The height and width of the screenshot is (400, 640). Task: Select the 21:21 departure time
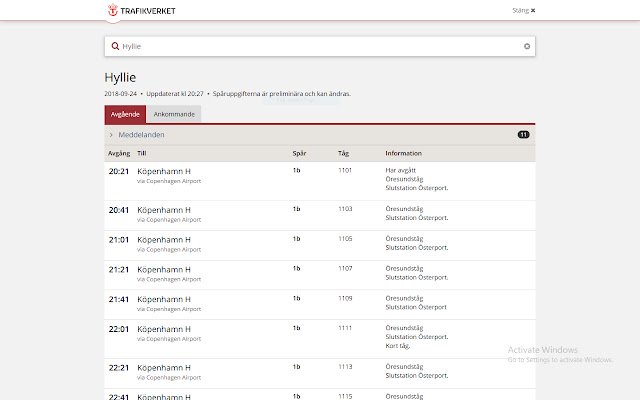[x=119, y=270]
